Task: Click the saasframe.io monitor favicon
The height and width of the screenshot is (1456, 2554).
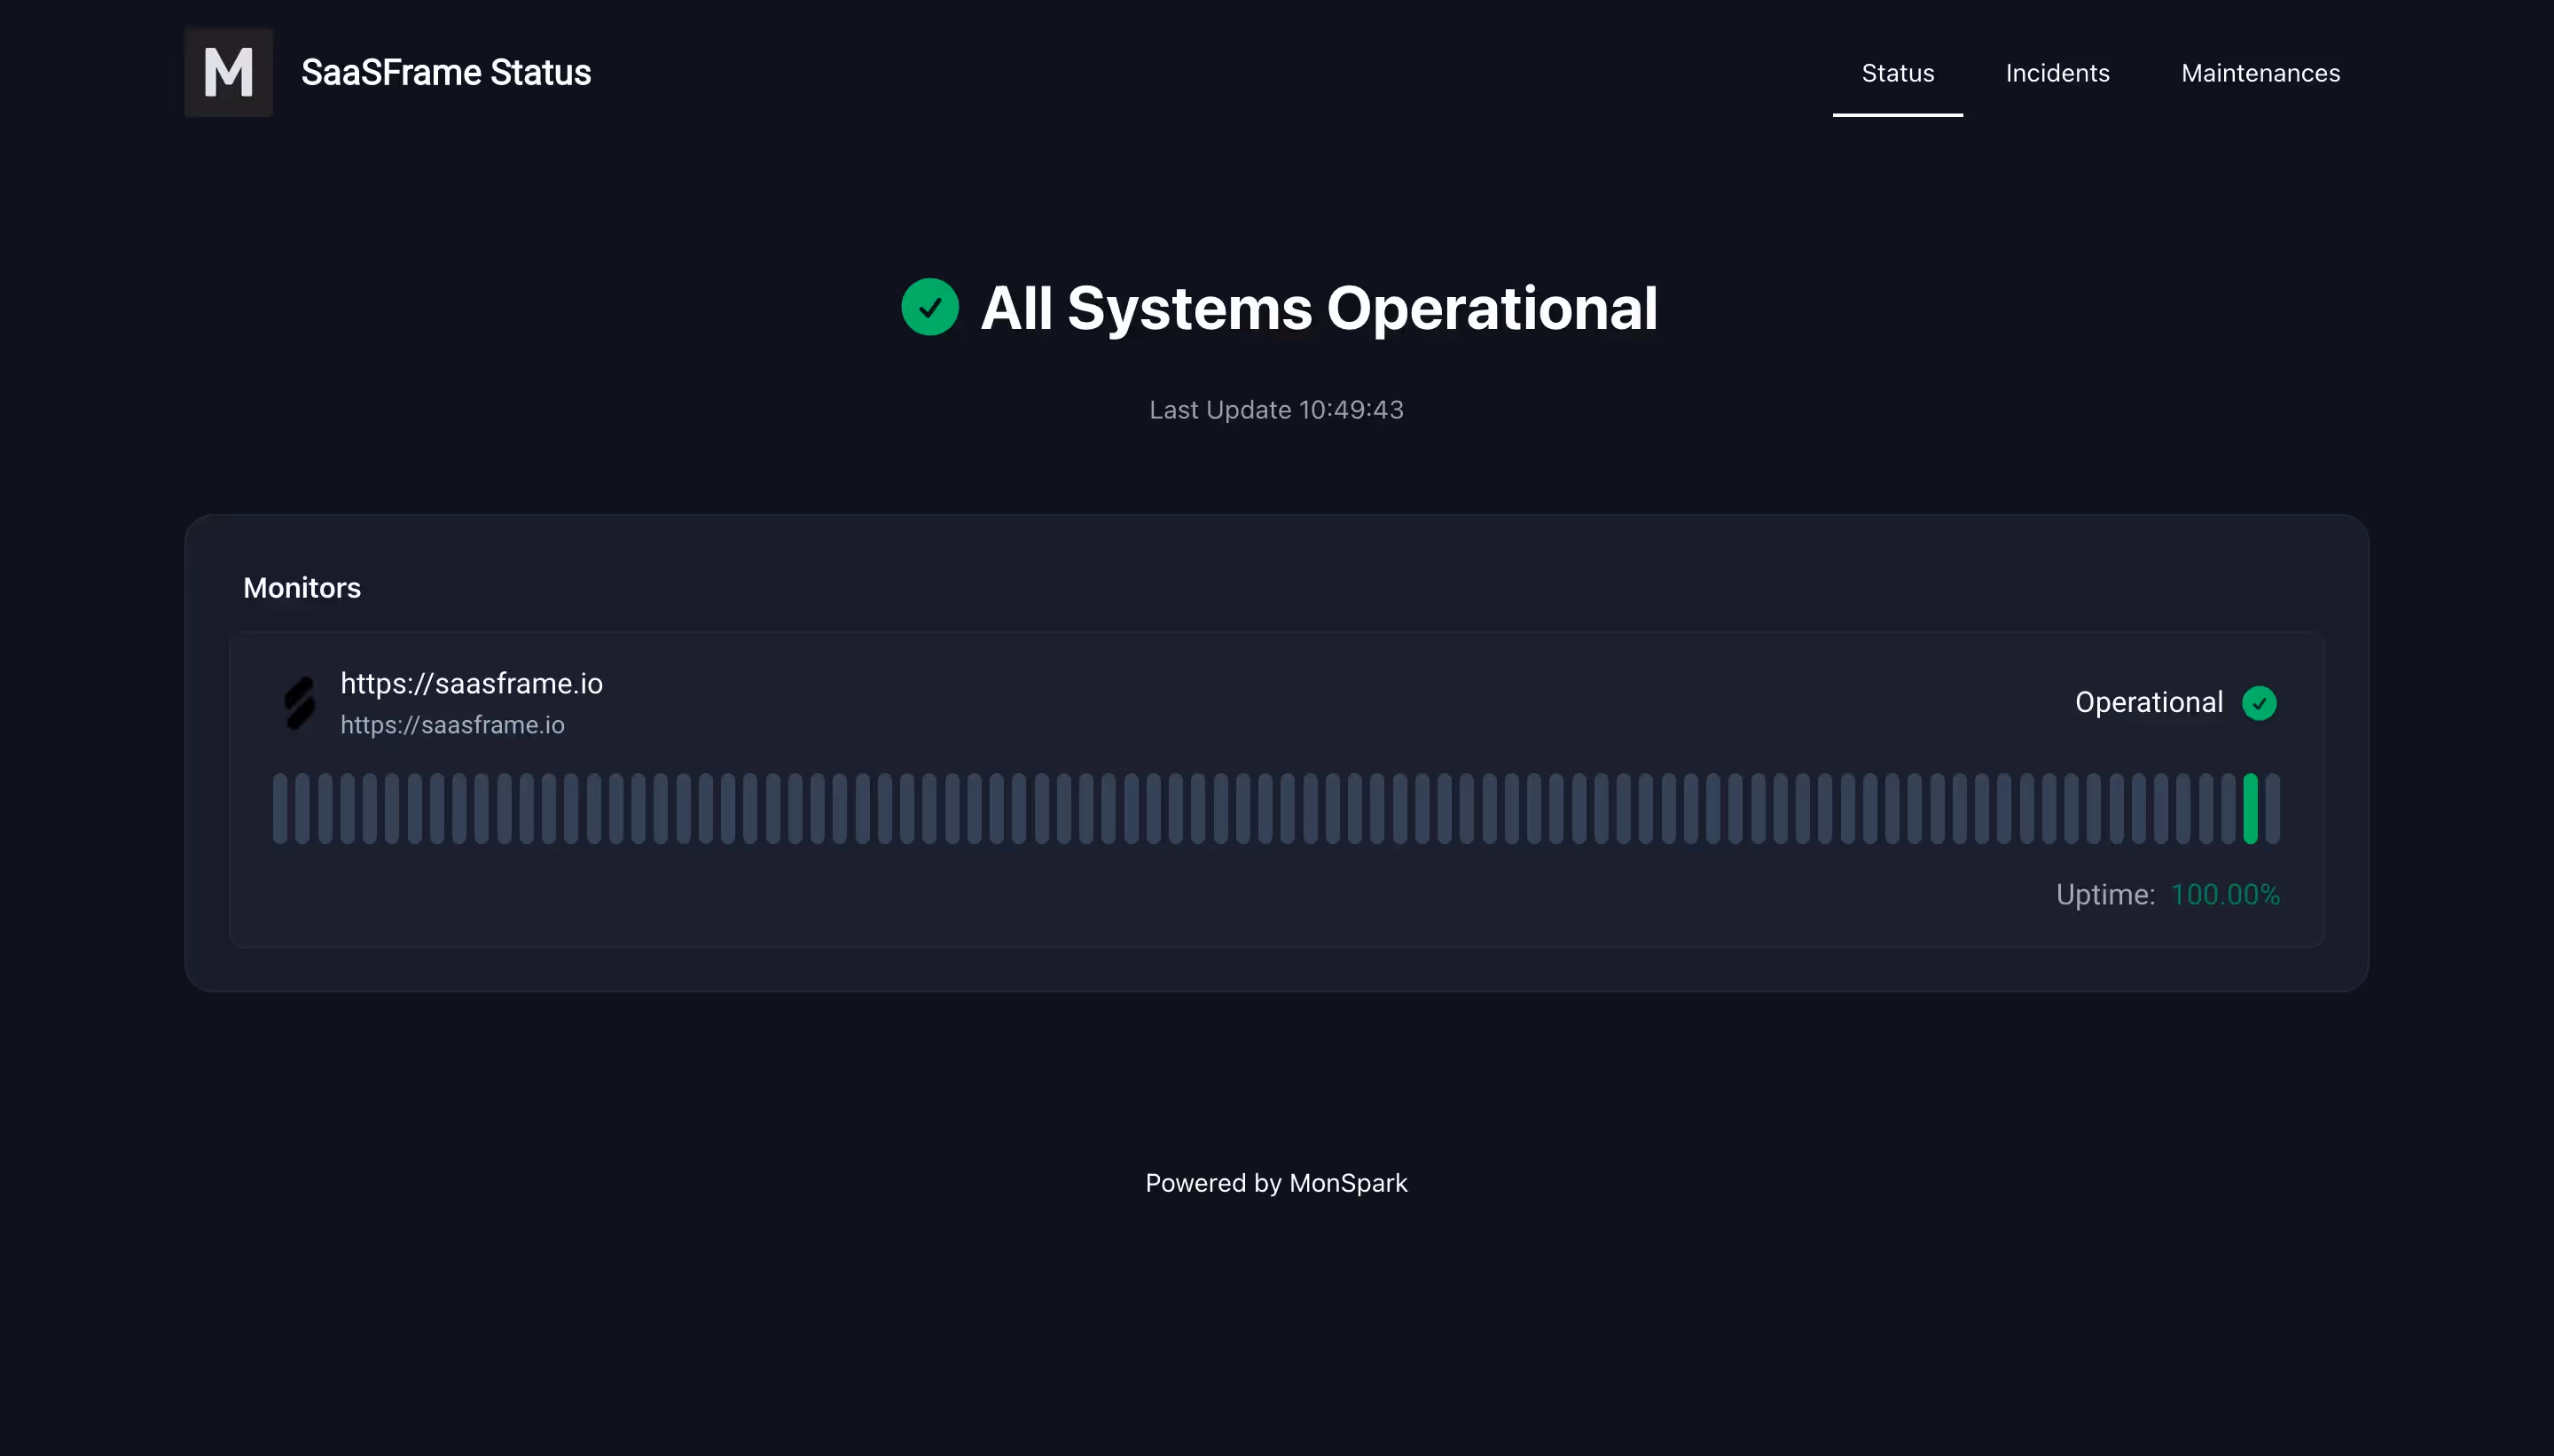Action: point(299,702)
